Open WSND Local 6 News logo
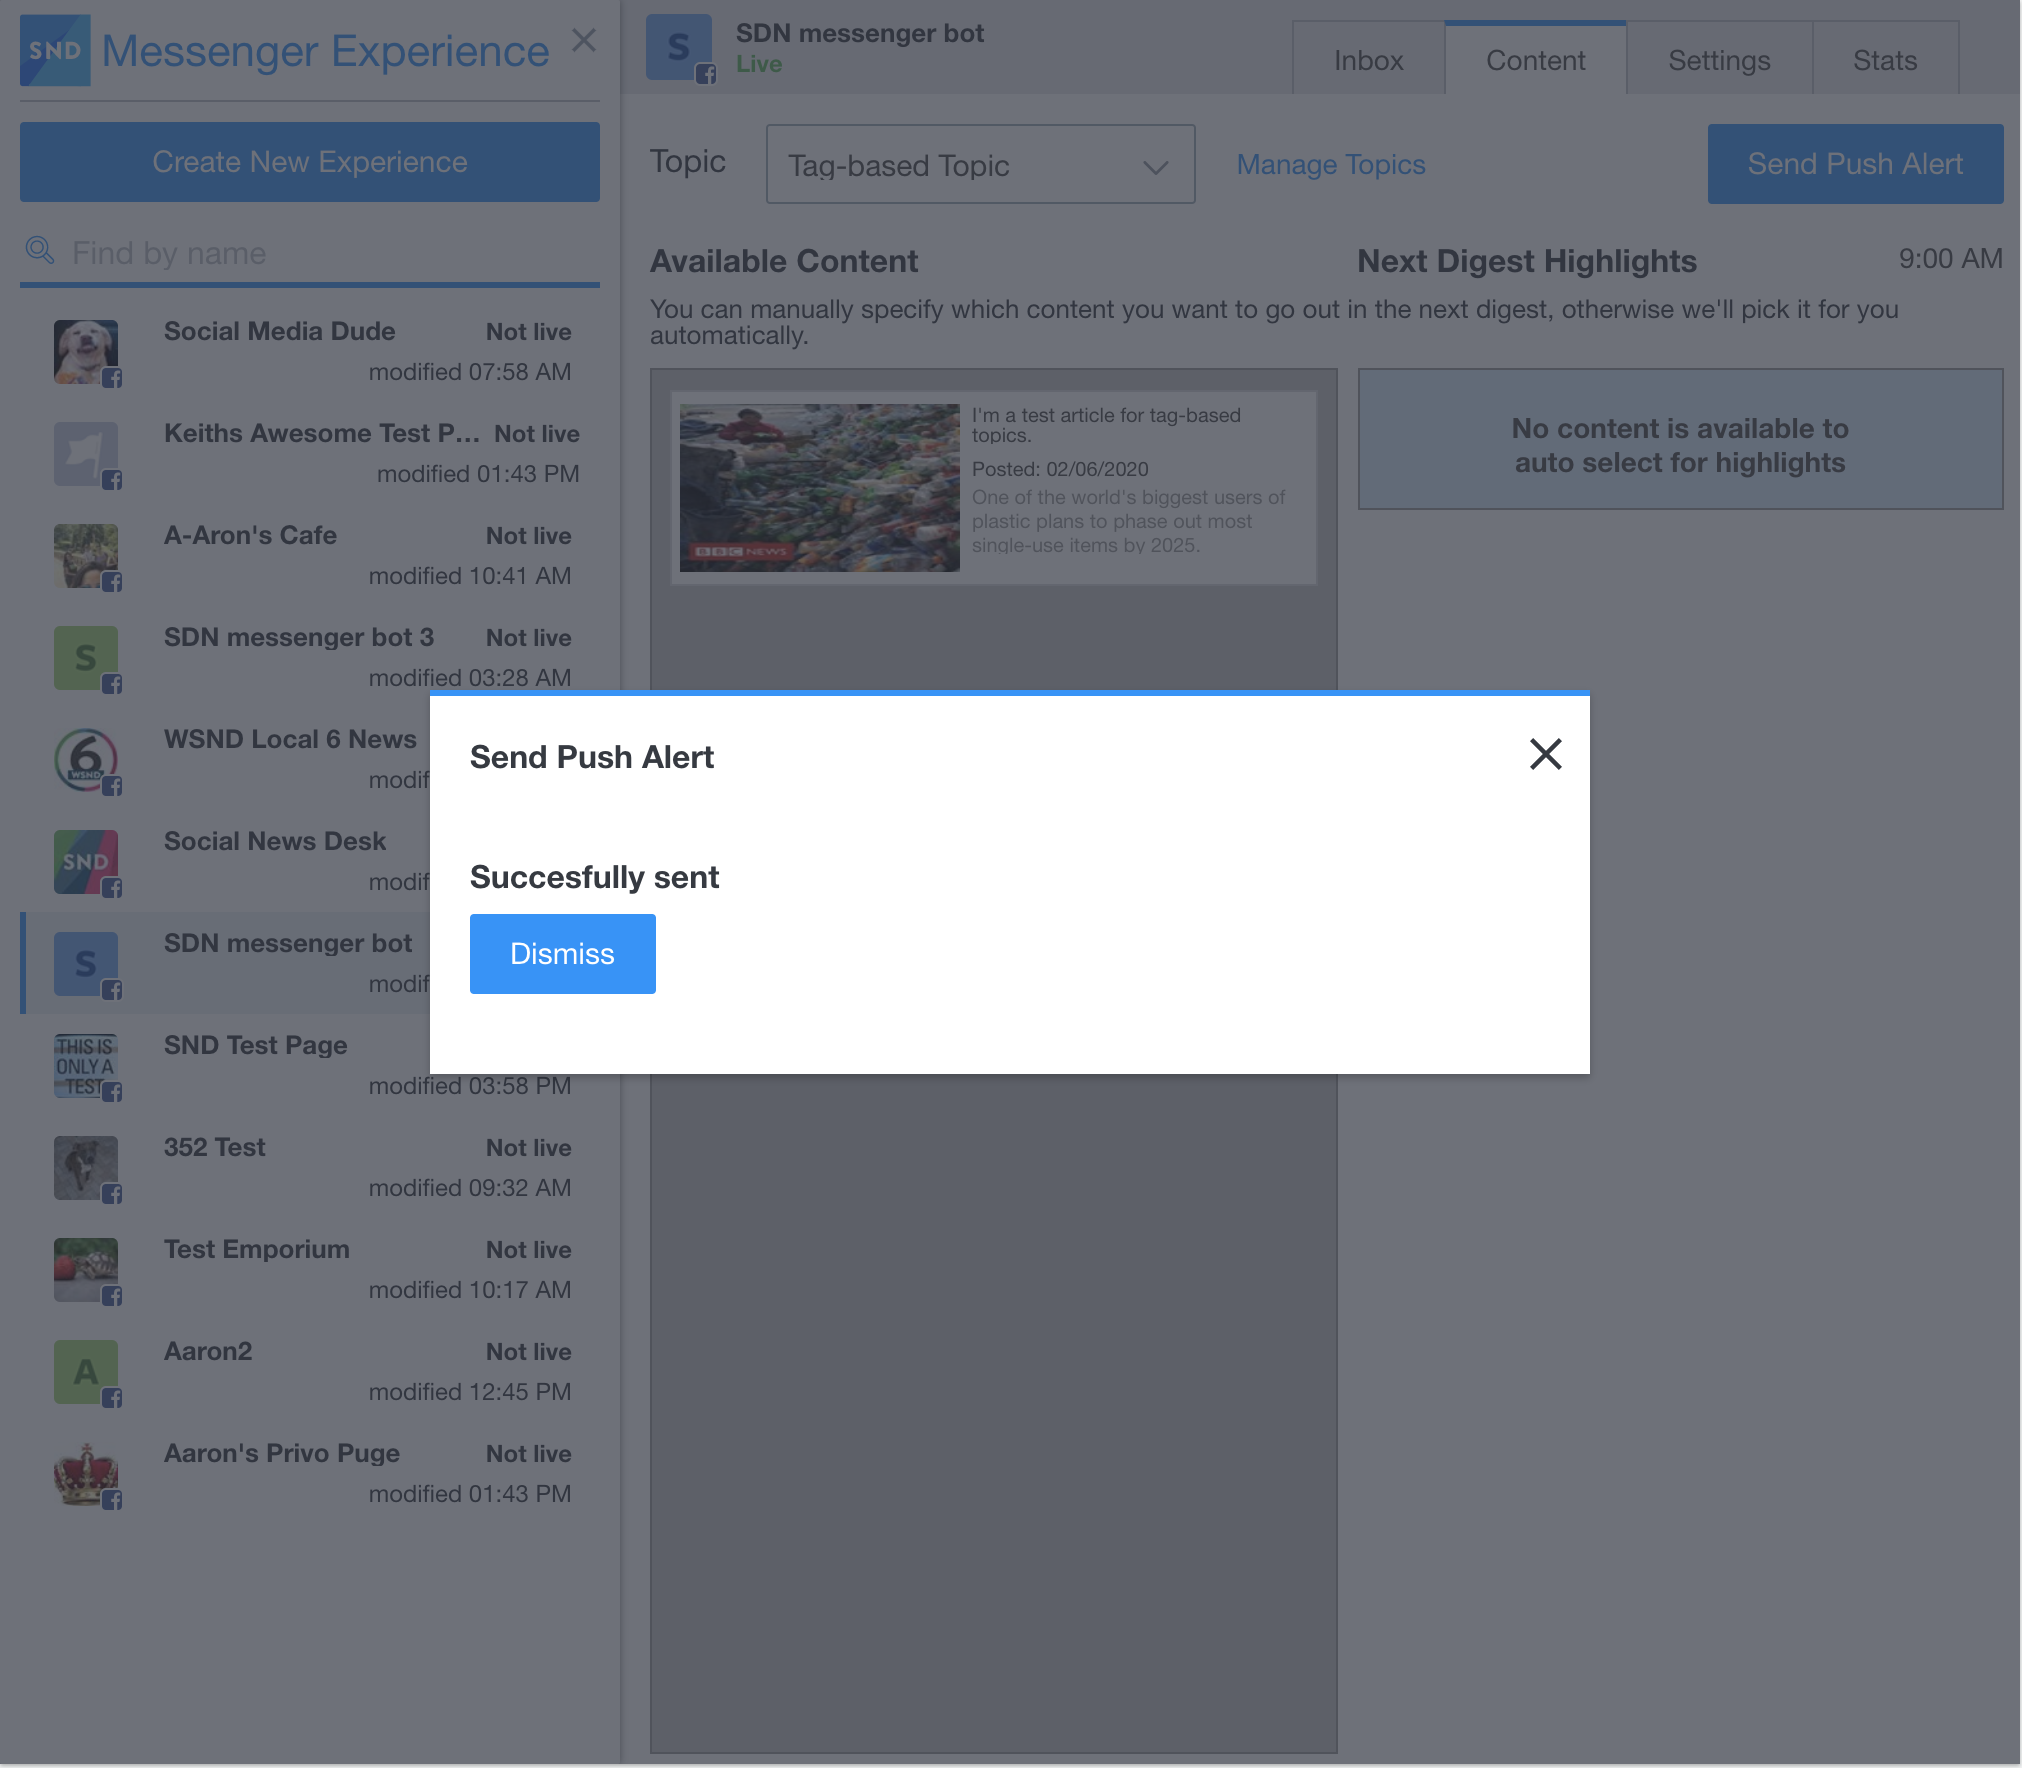Image resolution: width=2022 pixels, height=1768 pixels. tap(86, 760)
